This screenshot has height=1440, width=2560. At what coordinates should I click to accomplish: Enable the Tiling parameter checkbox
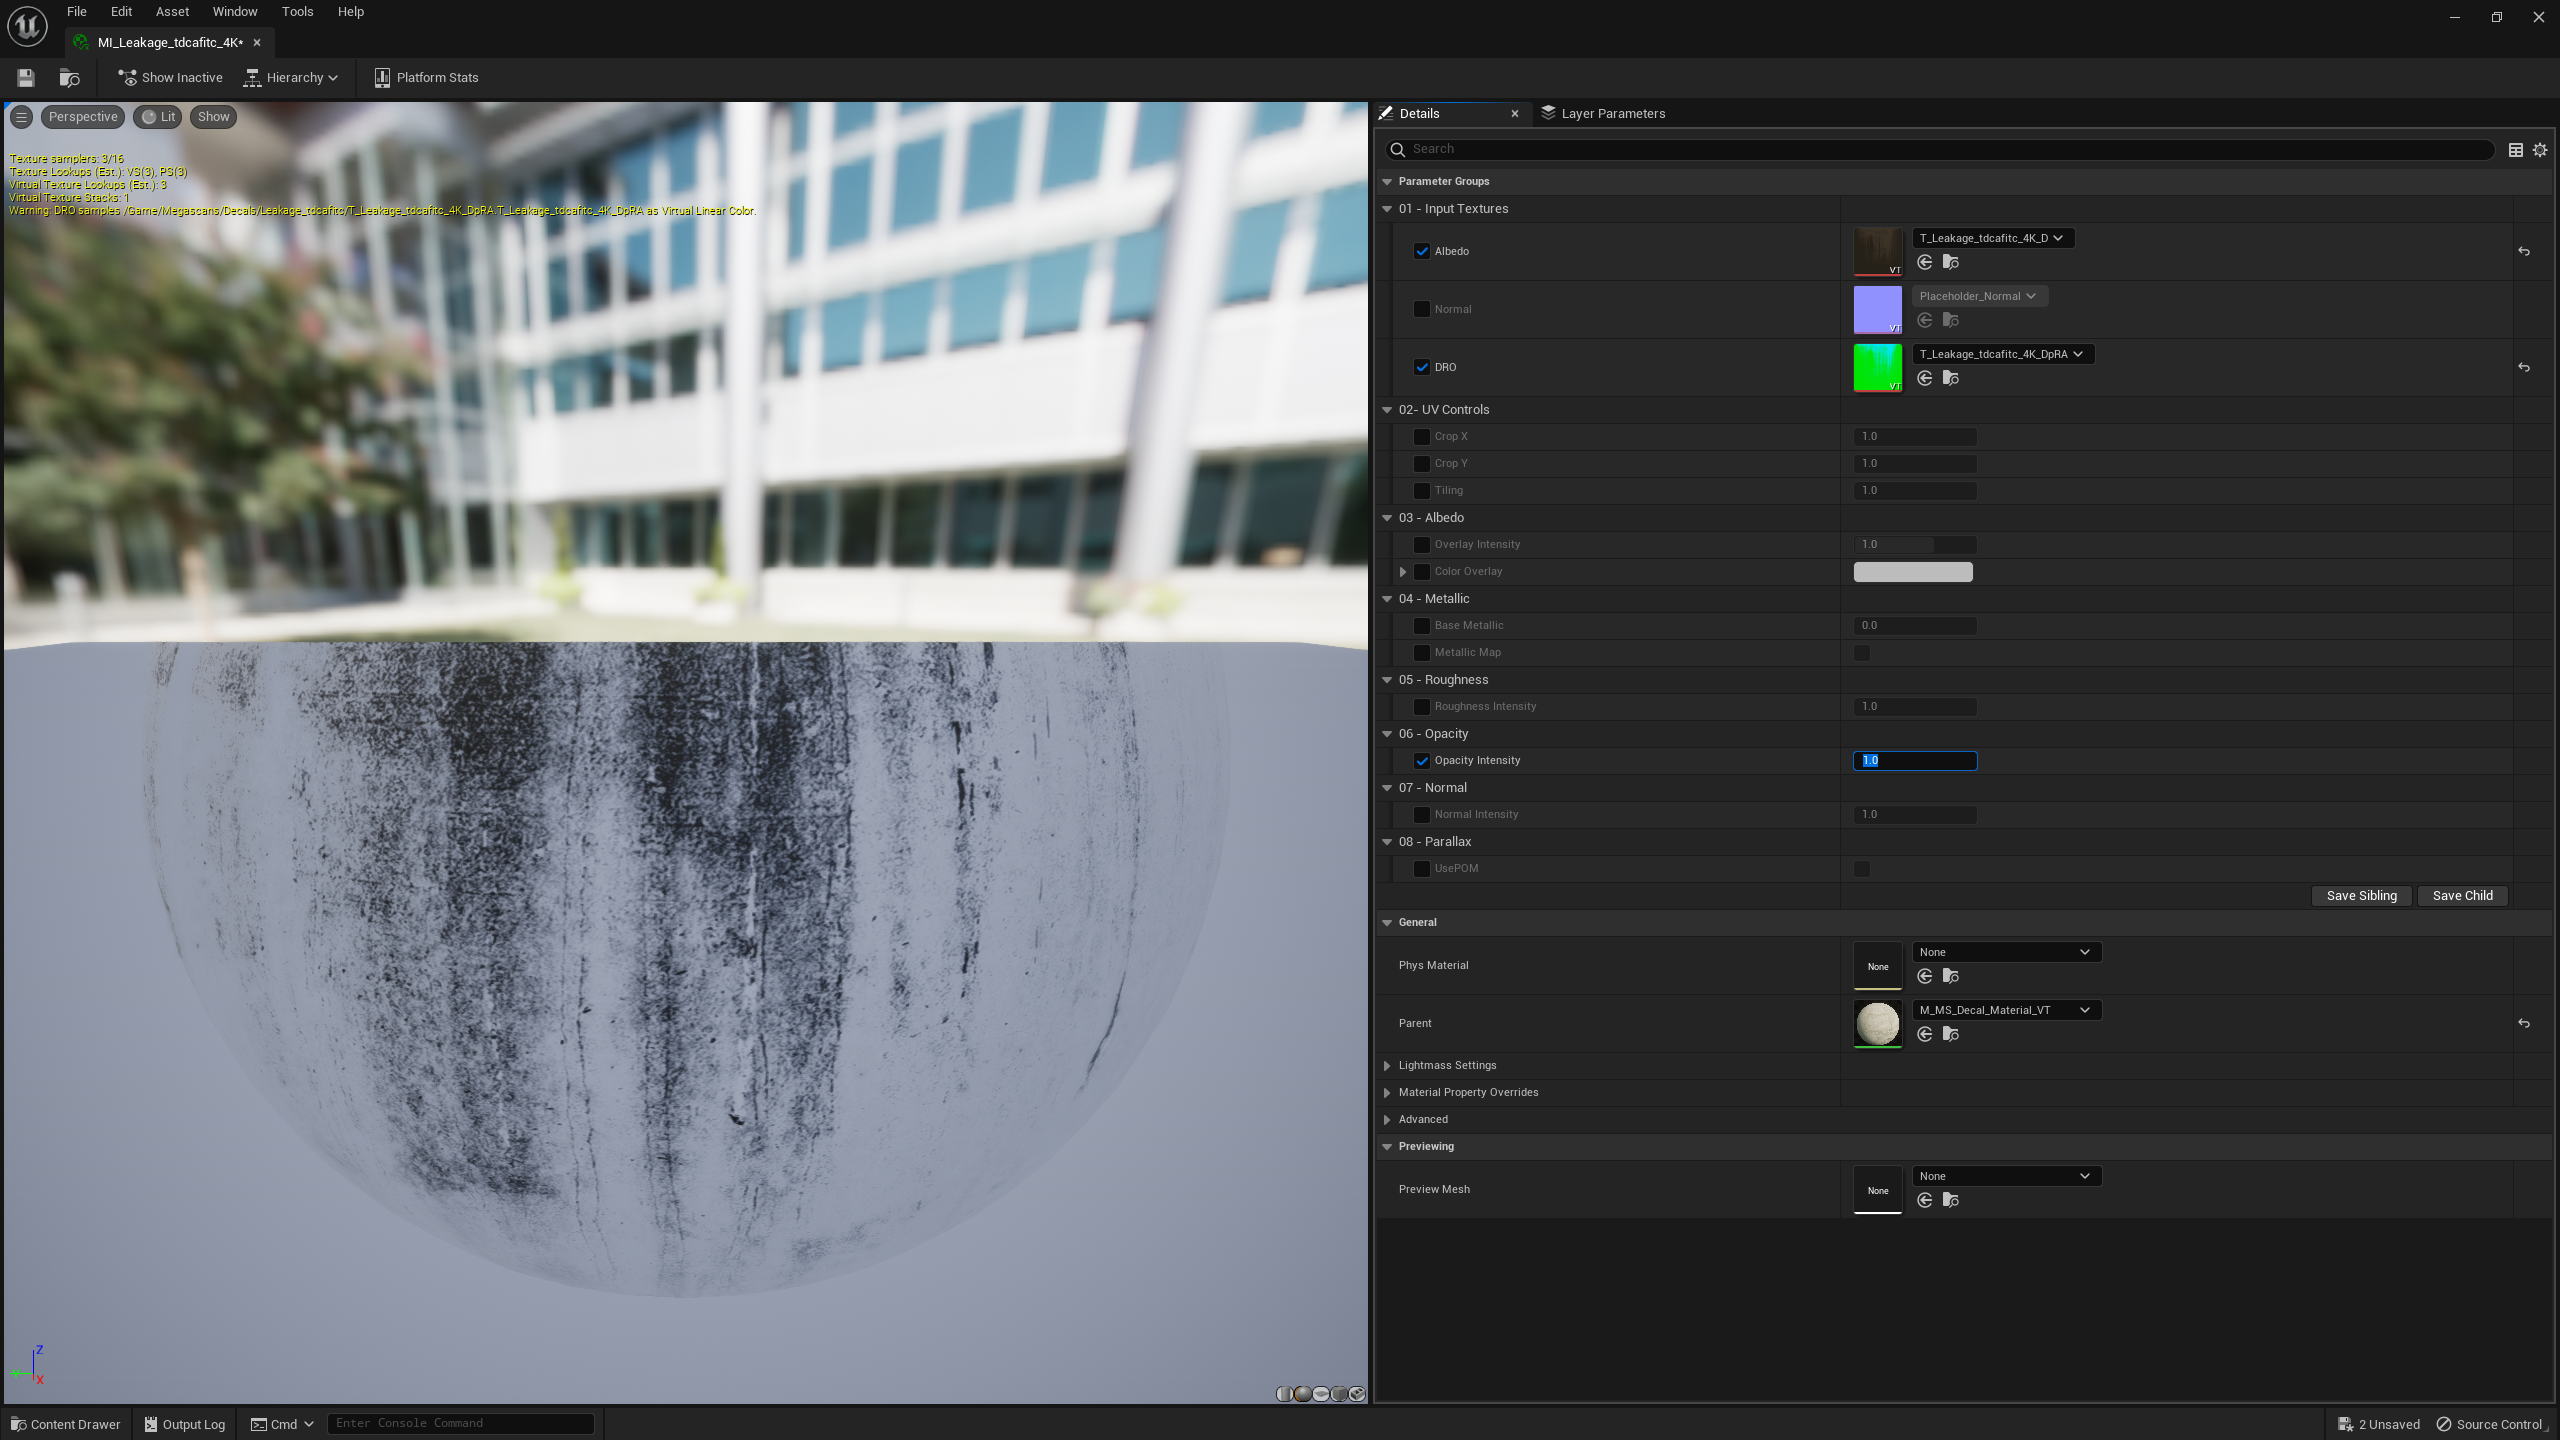tap(1421, 491)
